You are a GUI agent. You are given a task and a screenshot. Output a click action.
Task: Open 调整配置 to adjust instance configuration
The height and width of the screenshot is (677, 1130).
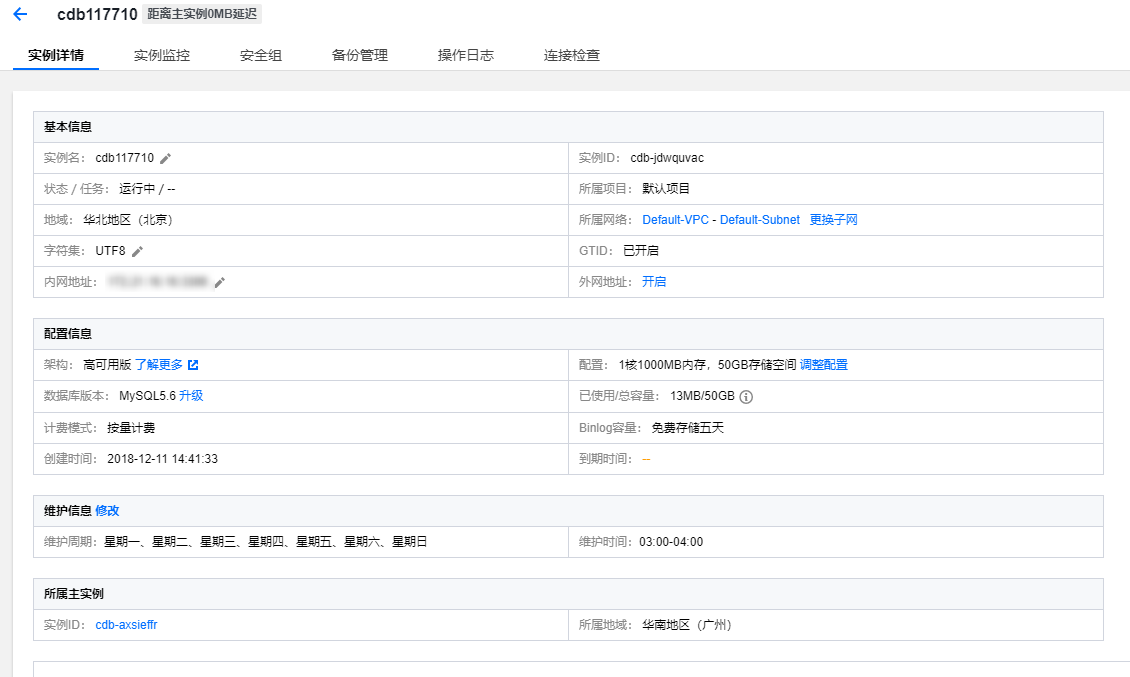tap(825, 364)
